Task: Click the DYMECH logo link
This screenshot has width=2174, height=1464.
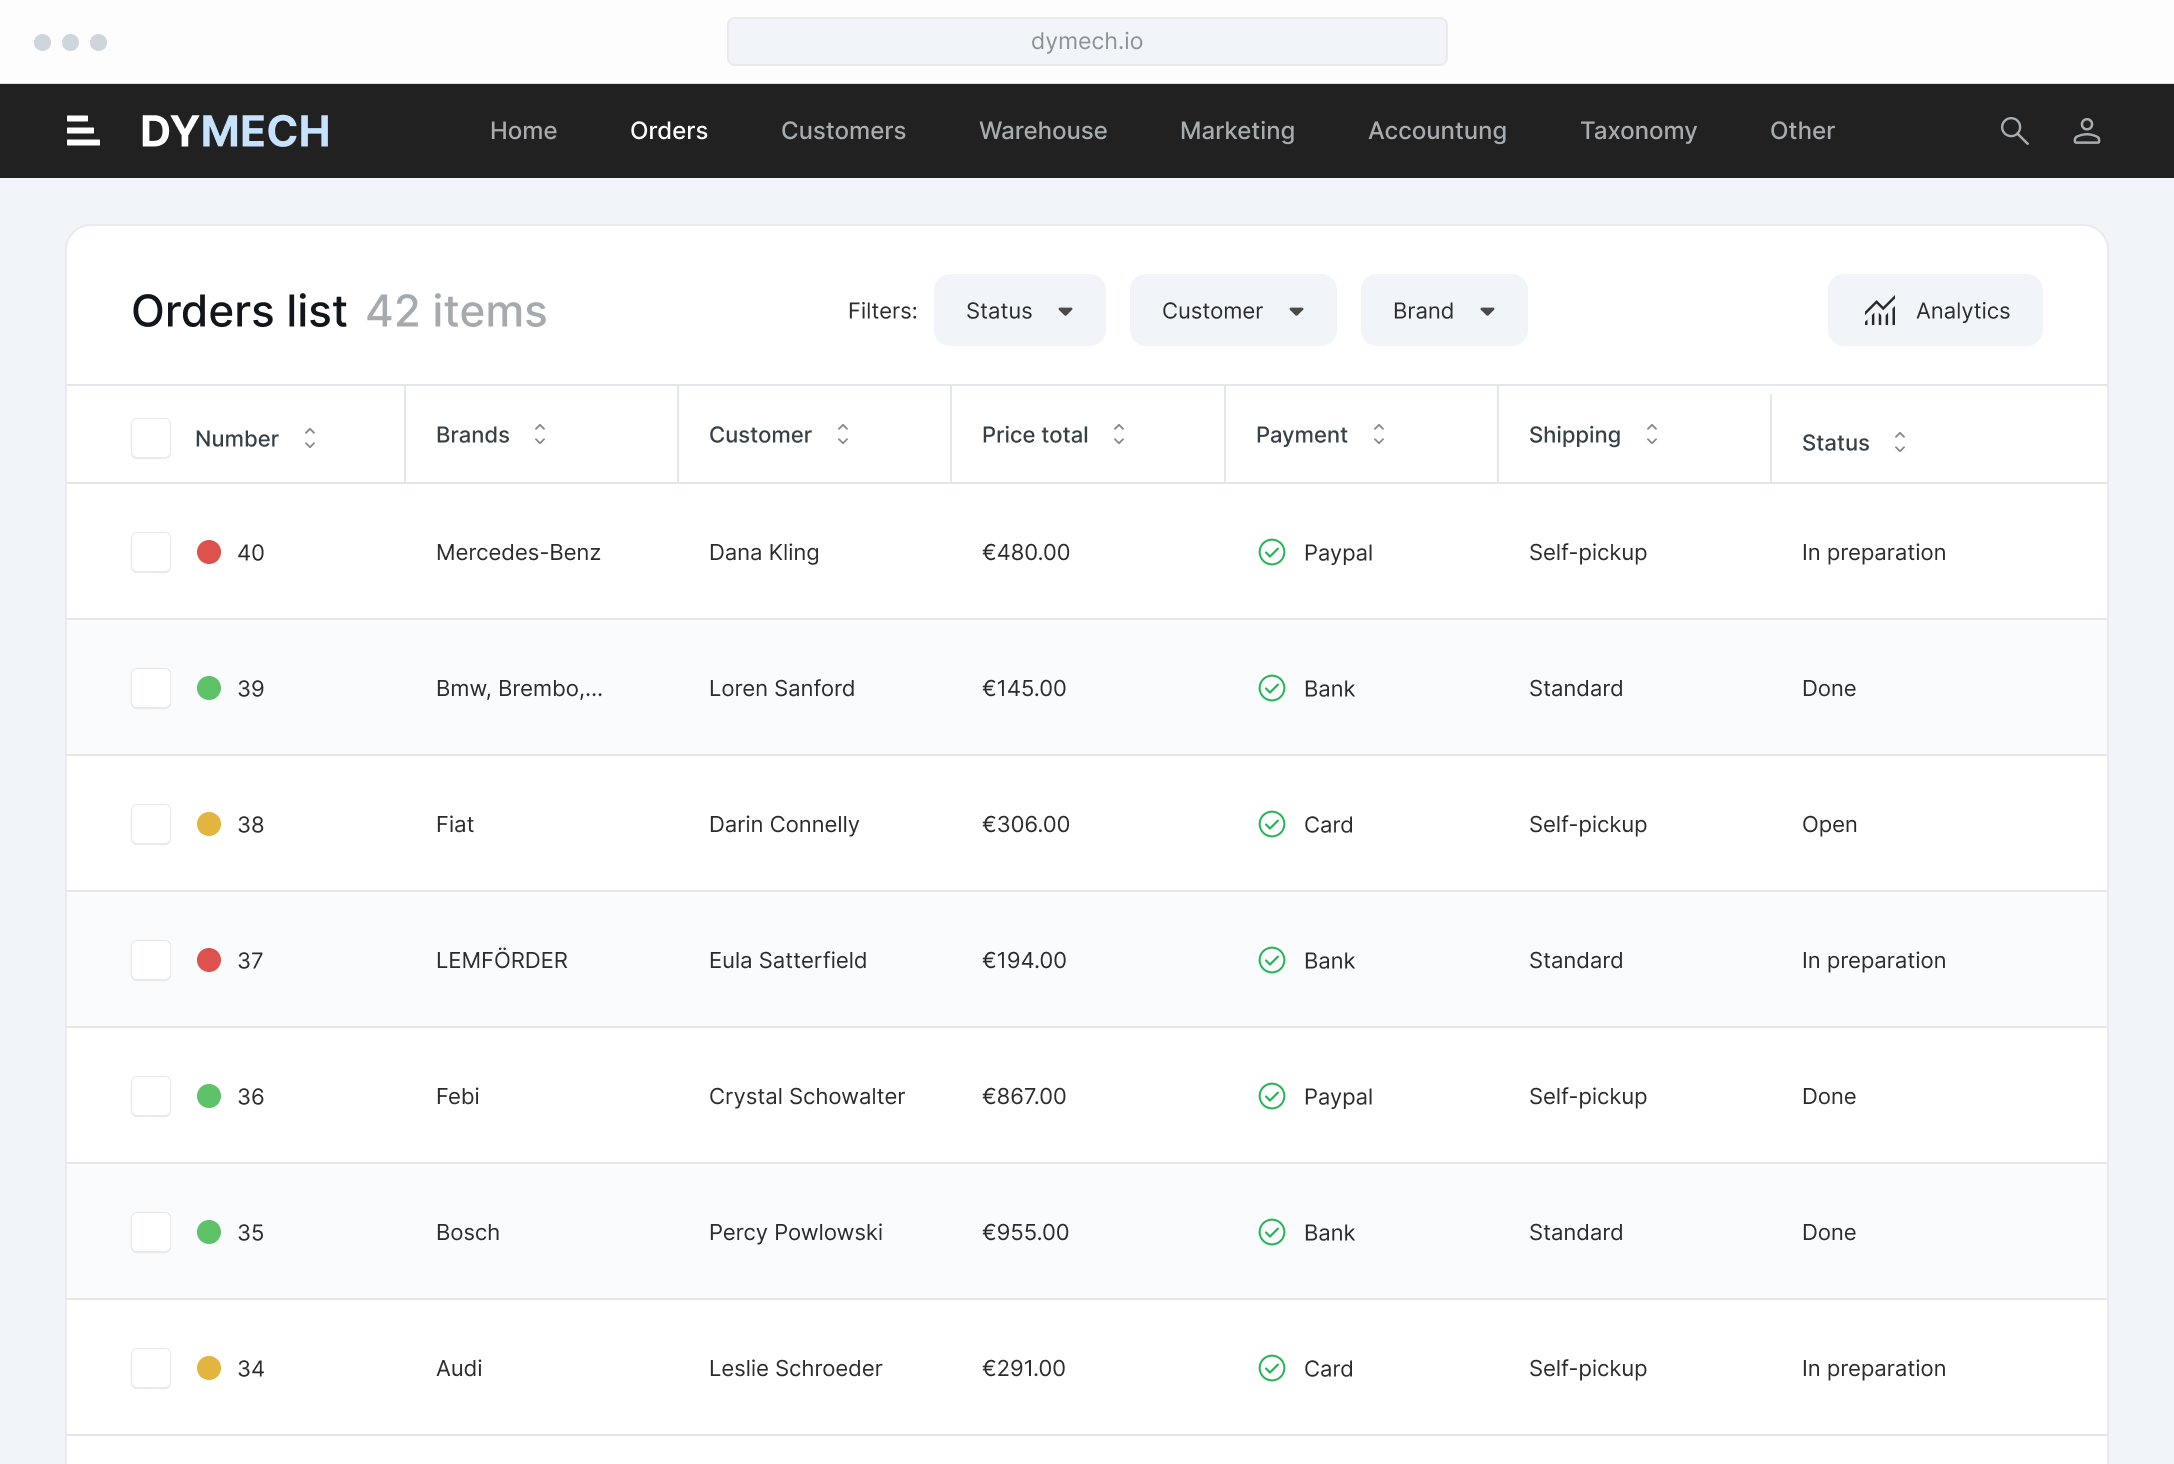Action: click(x=235, y=131)
